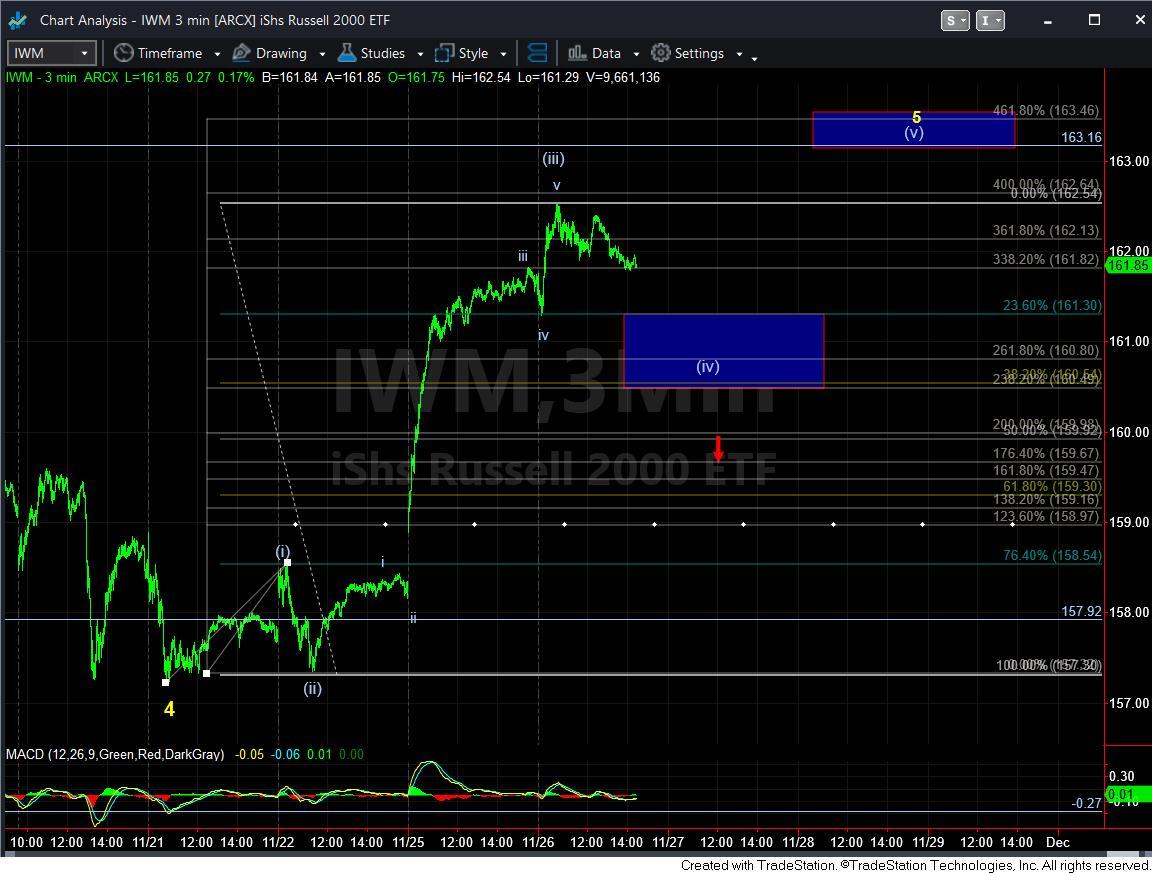Click the 163.16 horizontal line price label
The image size is (1152, 873).
[x=1081, y=137]
